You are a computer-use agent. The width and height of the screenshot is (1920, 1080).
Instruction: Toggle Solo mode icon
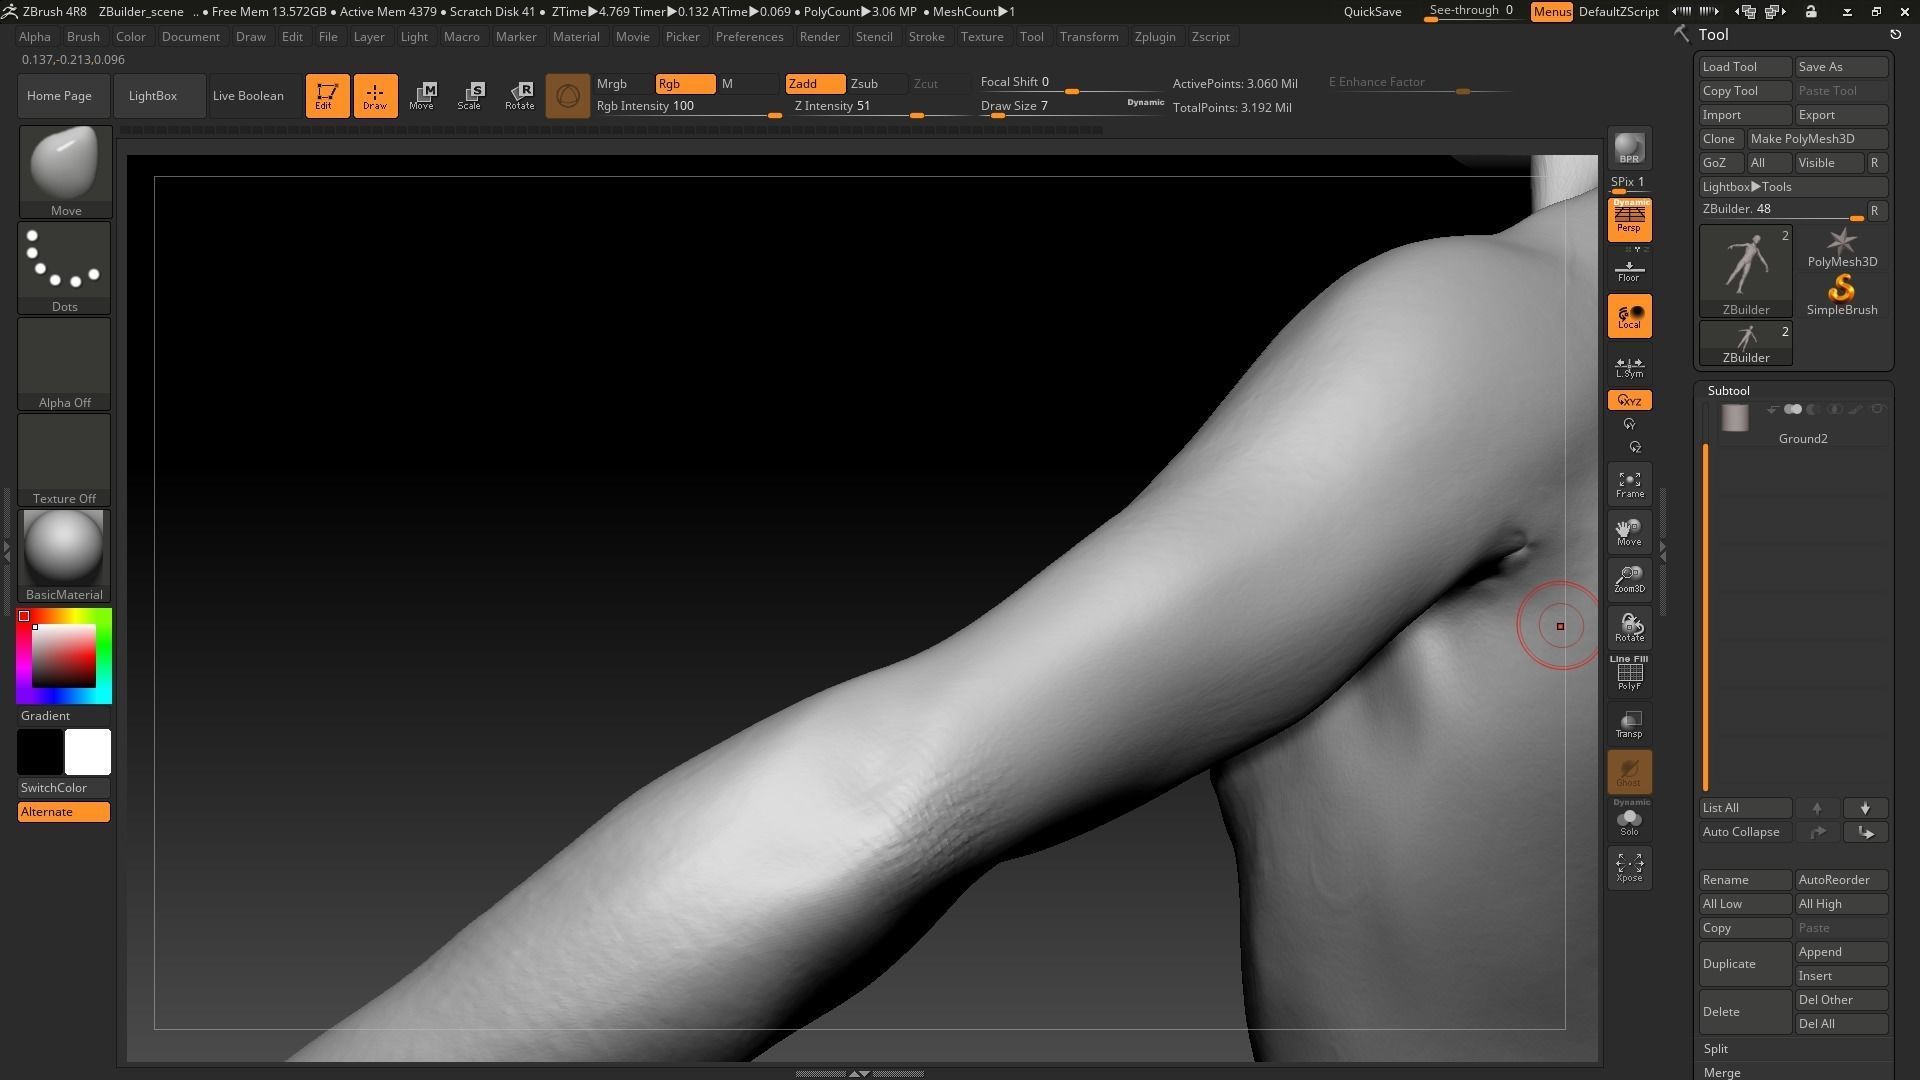point(1629,821)
